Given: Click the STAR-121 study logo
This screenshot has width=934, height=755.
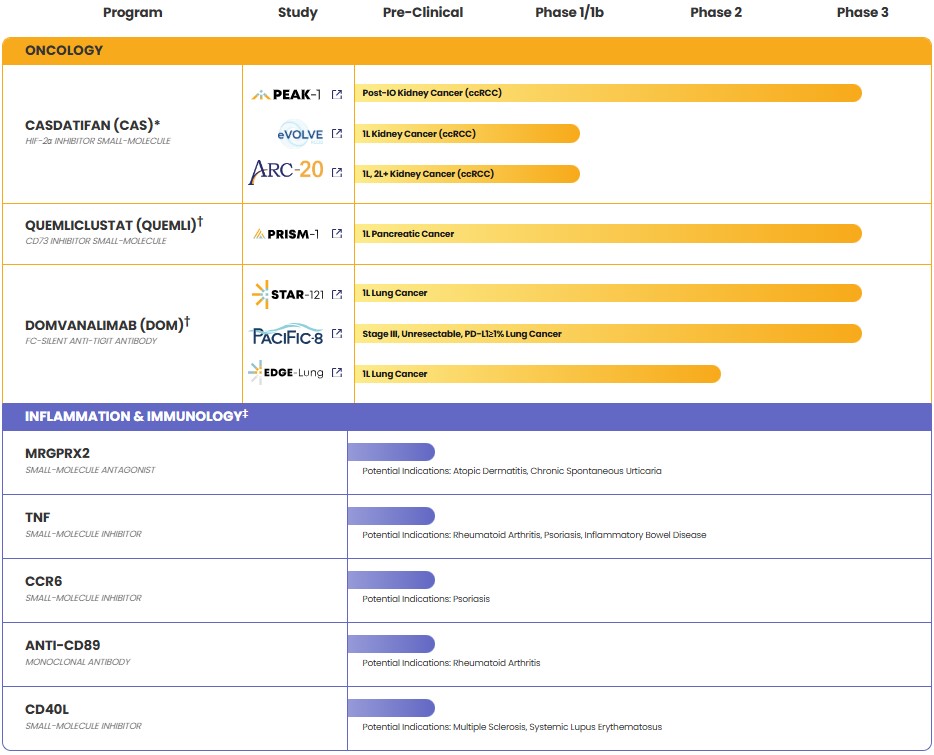Looking at the screenshot, I should click(286, 294).
